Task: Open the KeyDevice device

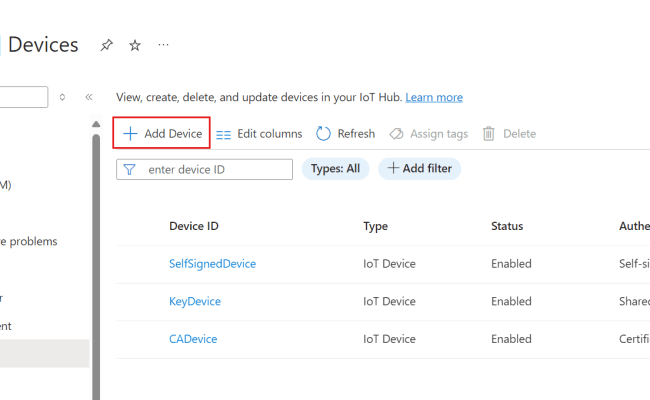Action: (x=195, y=301)
